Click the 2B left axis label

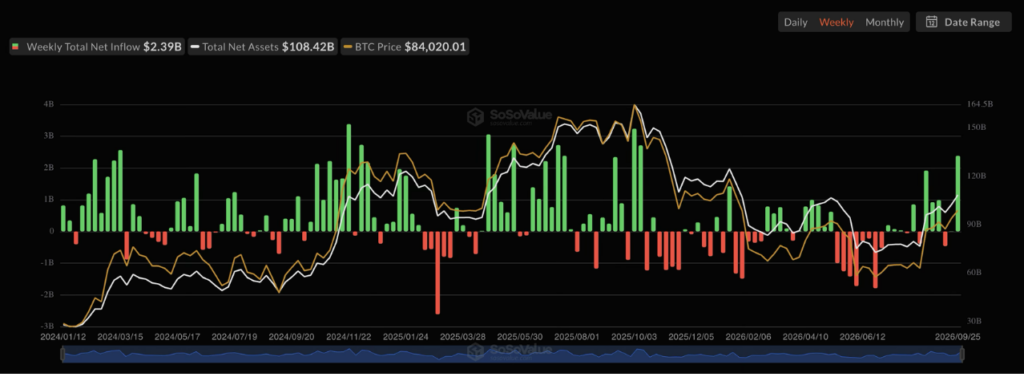coord(49,168)
